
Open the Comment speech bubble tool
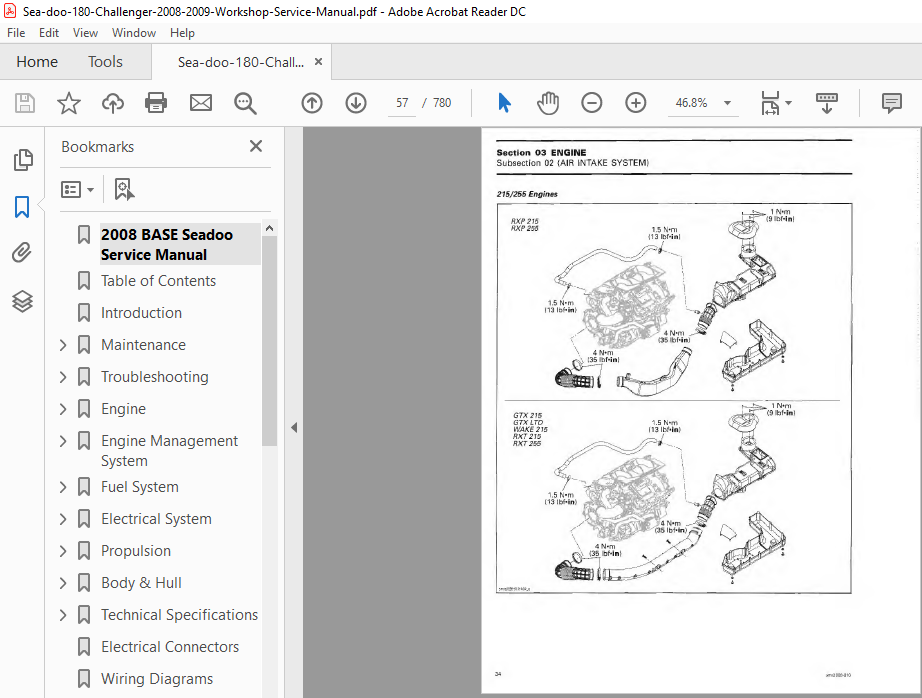[891, 103]
